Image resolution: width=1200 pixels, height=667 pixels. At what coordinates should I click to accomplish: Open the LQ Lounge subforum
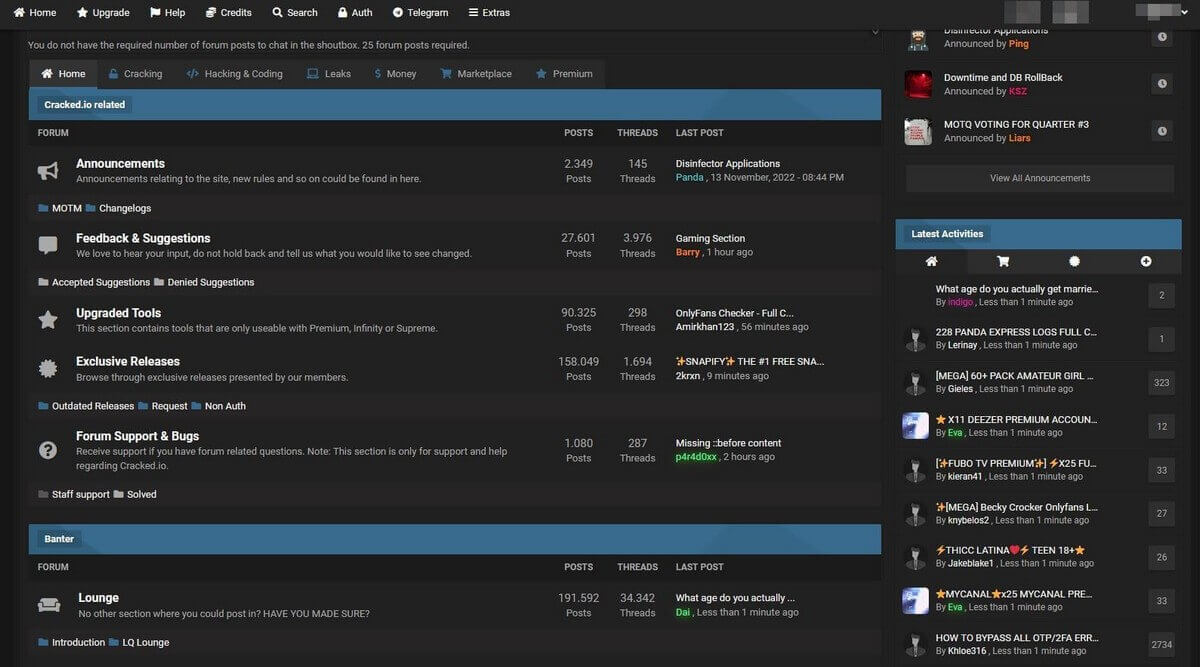(x=146, y=642)
